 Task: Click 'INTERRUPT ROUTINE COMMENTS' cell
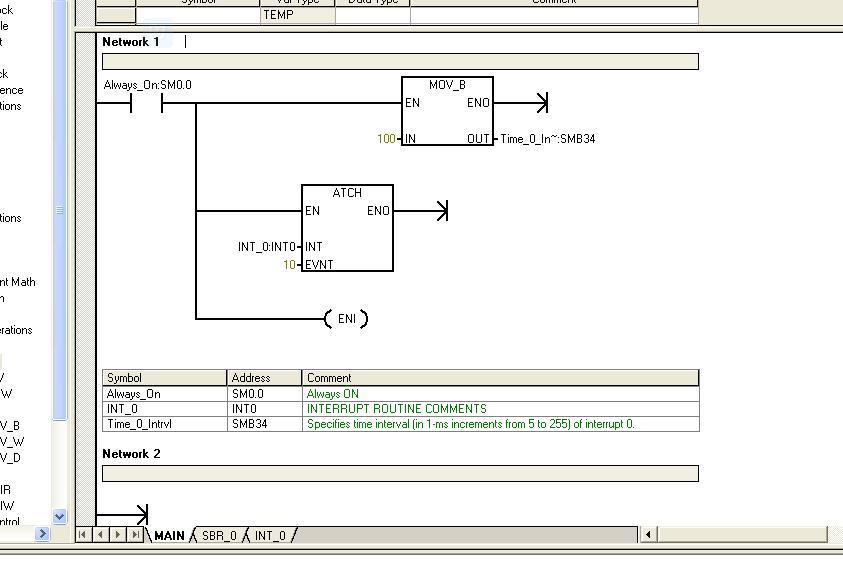[501, 409]
